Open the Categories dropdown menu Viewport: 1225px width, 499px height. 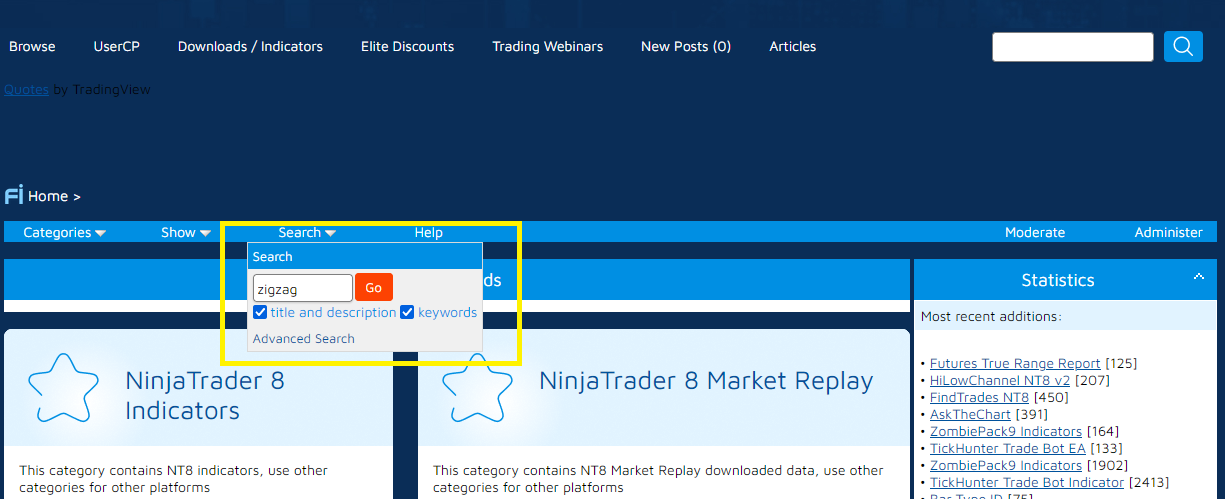click(64, 232)
